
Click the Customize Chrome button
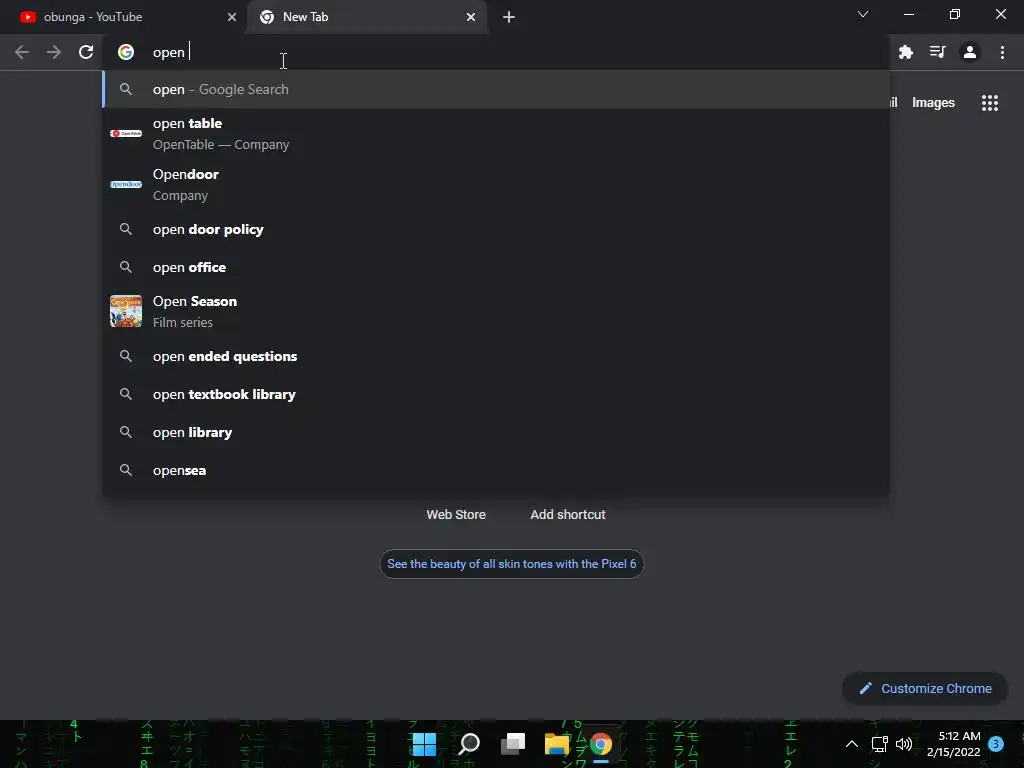(x=925, y=688)
